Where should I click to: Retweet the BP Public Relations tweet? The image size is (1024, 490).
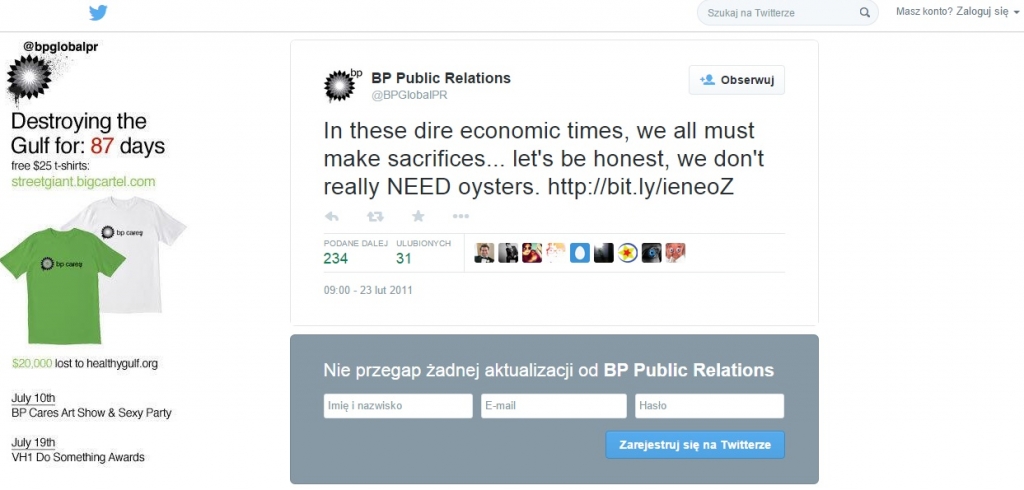click(x=375, y=216)
